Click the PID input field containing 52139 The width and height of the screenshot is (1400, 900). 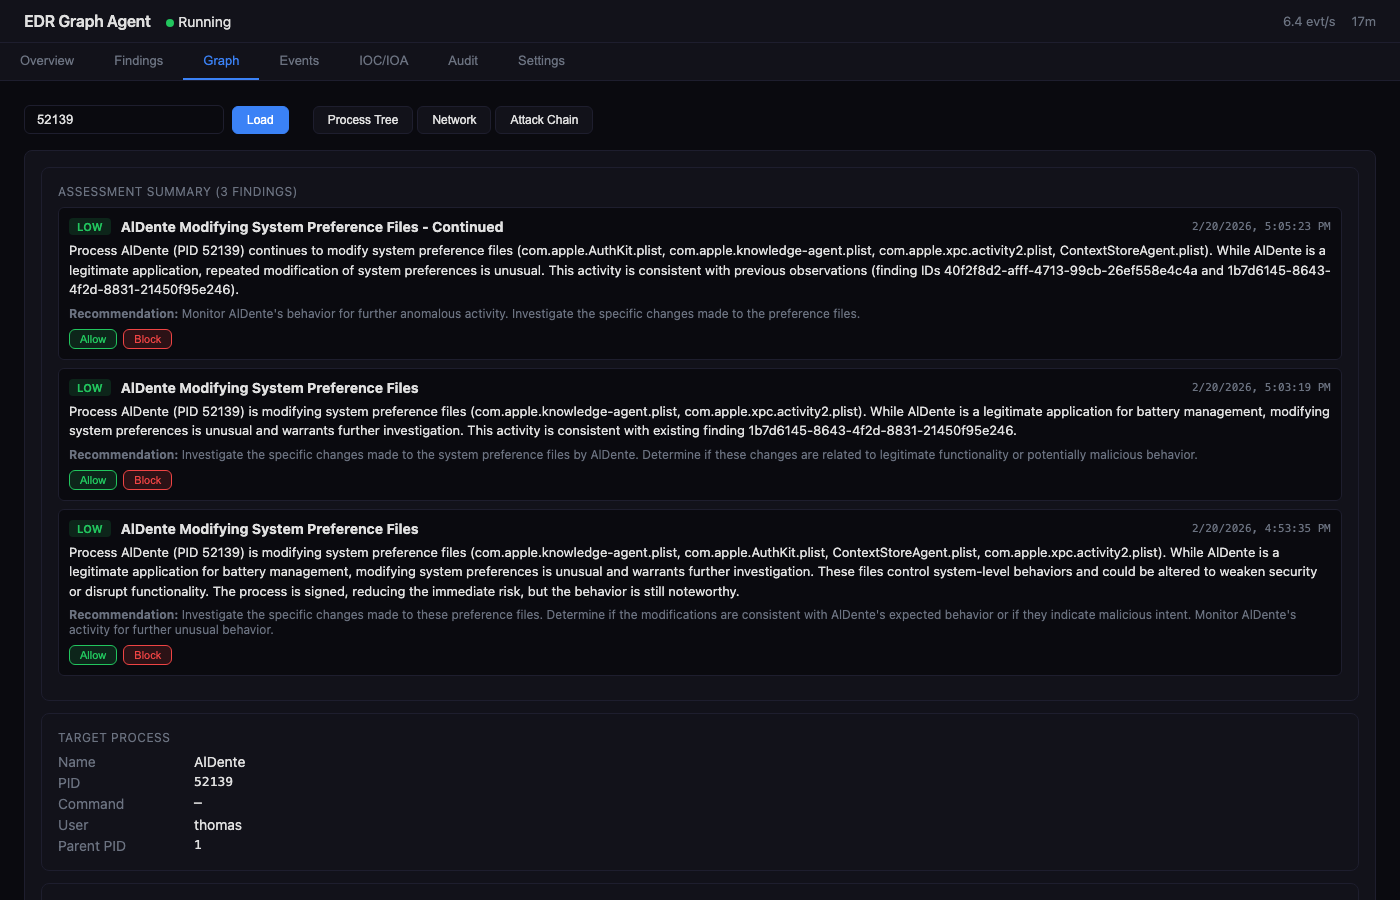pos(124,120)
